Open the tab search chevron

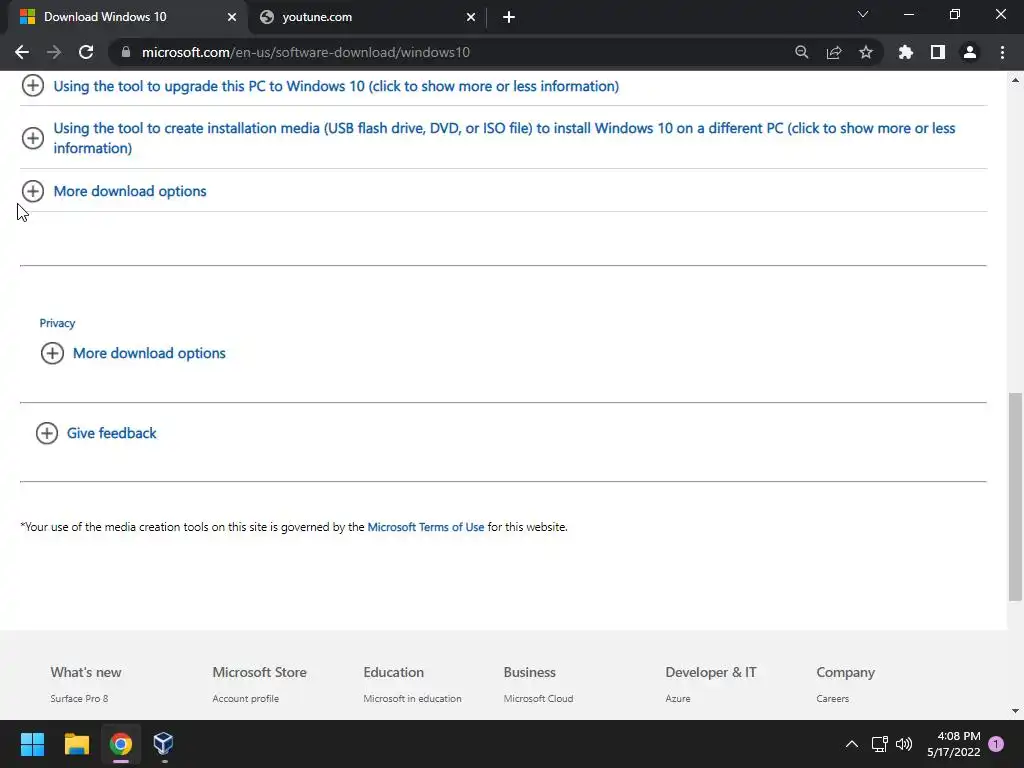[x=863, y=14]
